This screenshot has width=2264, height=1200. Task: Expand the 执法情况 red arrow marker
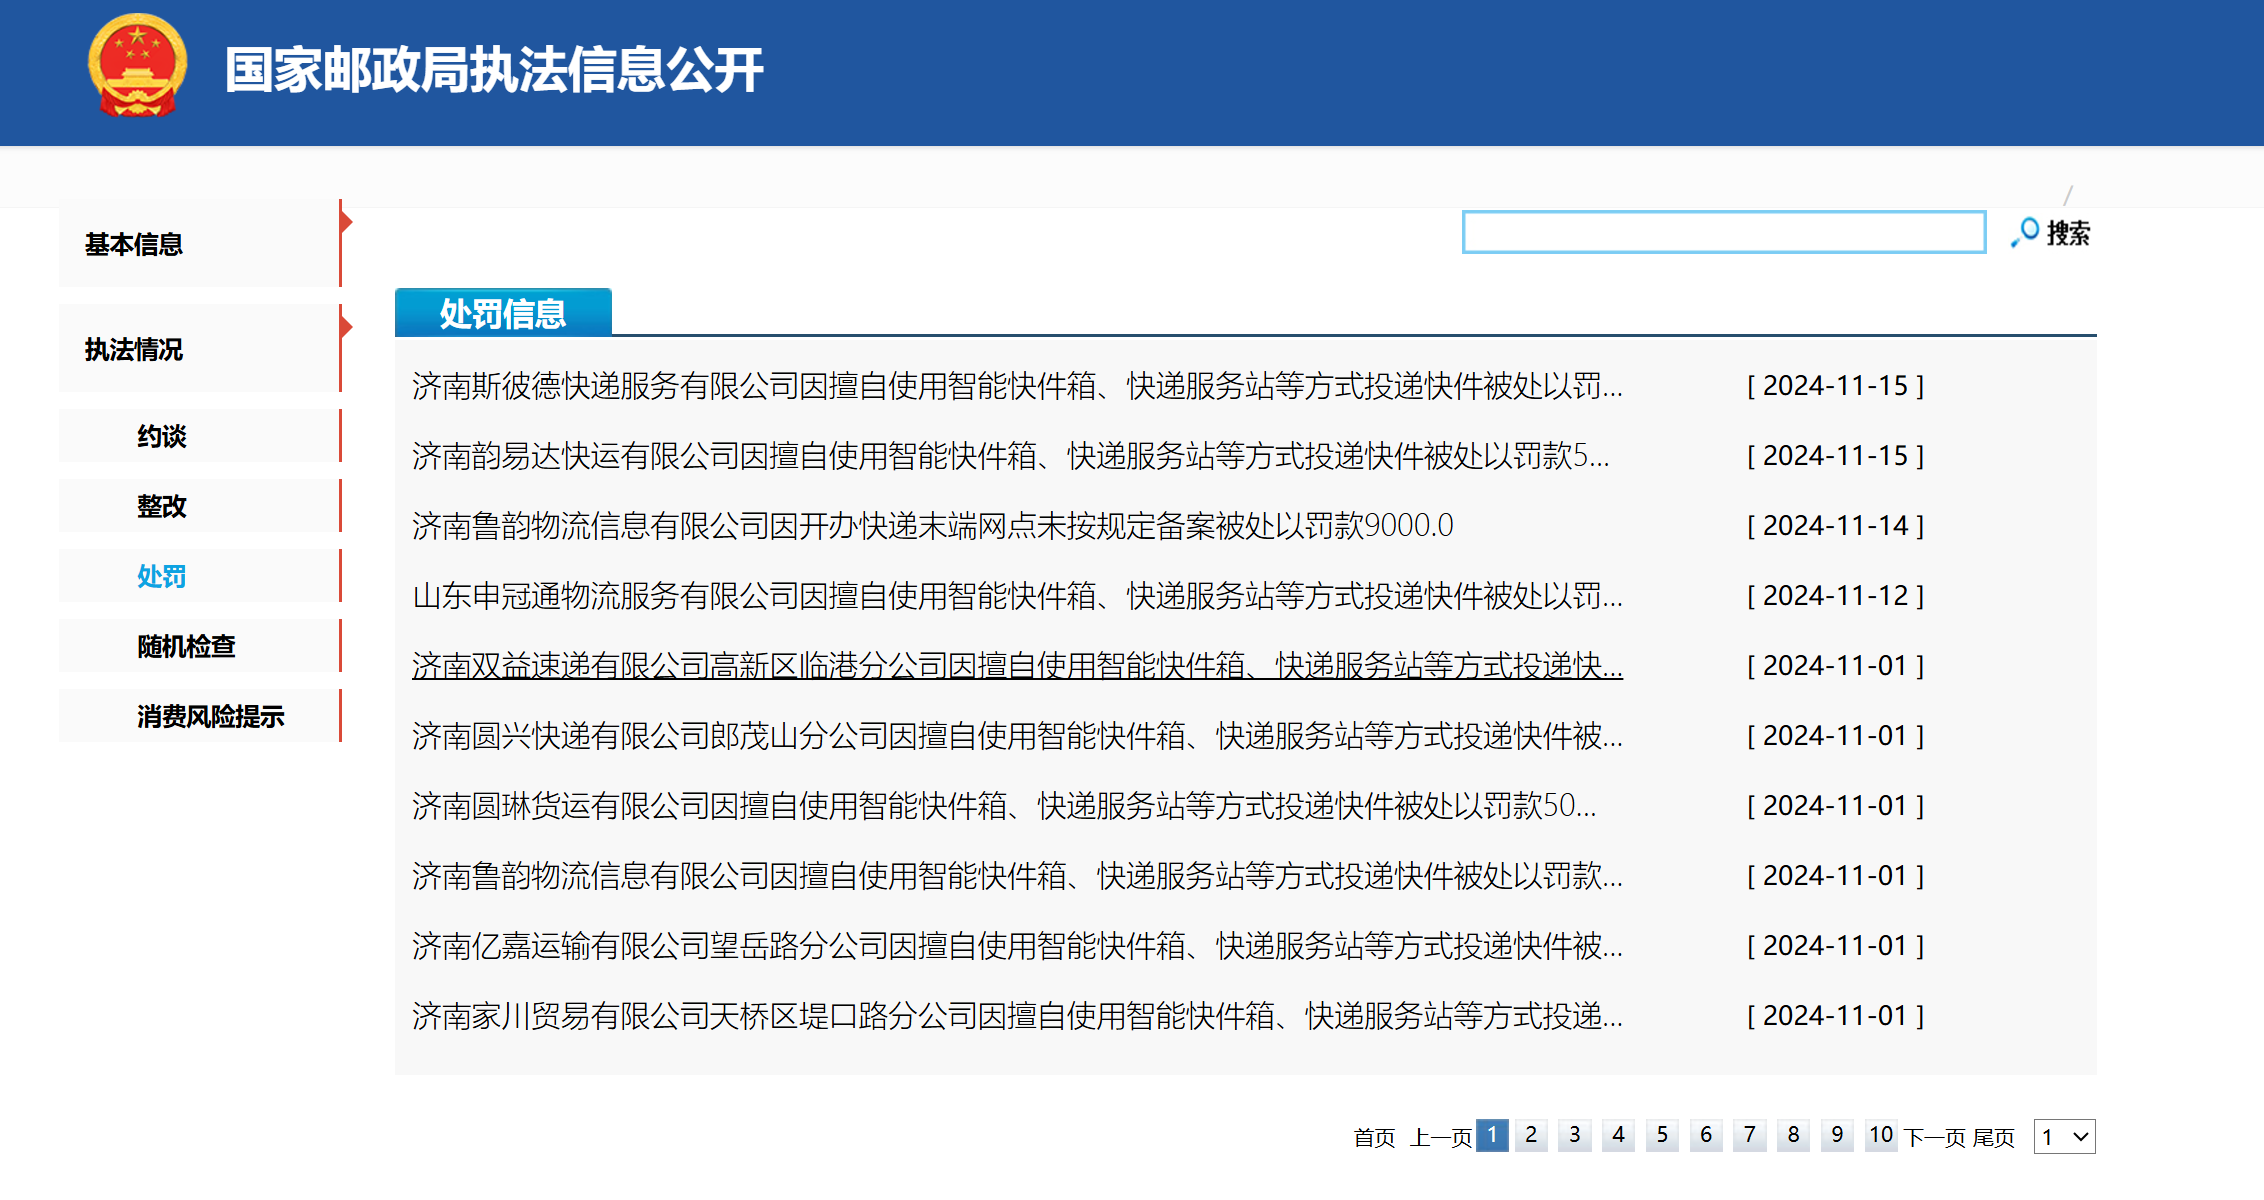click(x=346, y=326)
